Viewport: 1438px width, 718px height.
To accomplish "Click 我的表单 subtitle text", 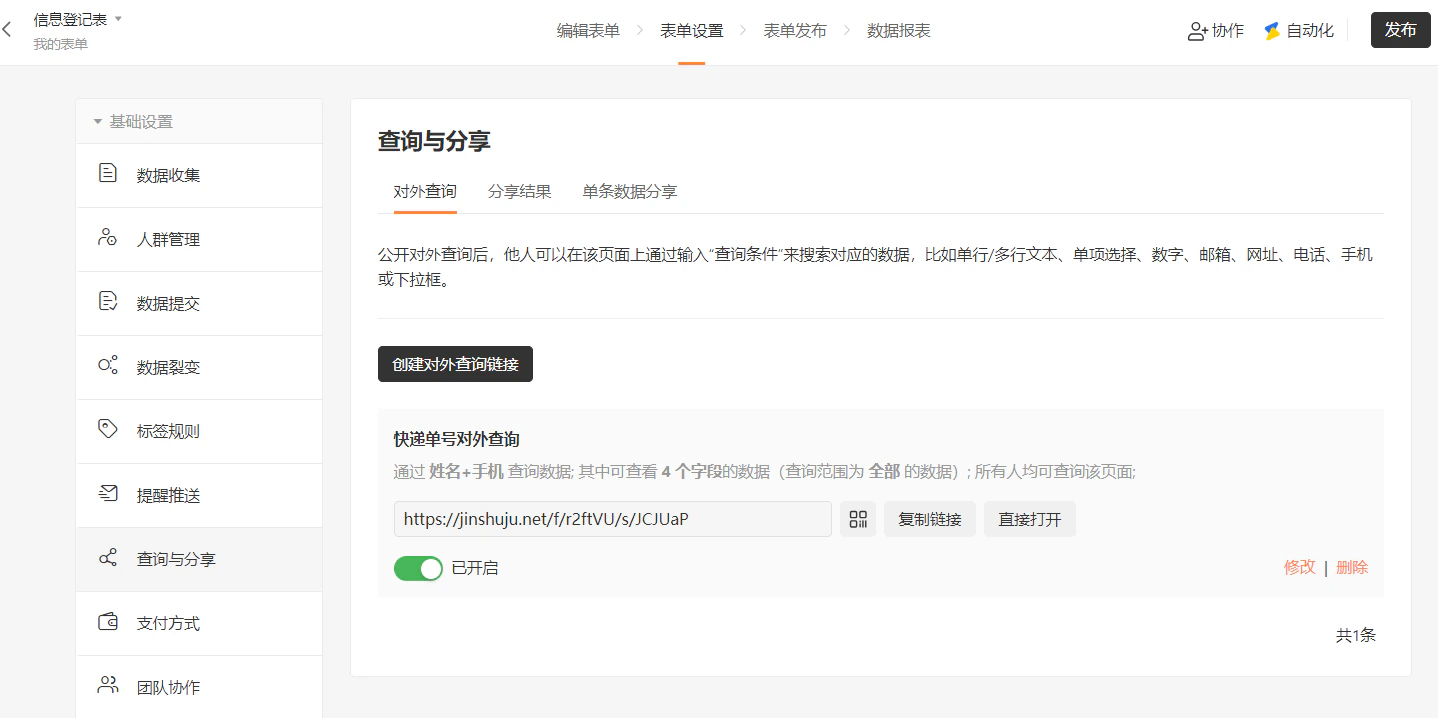I will 60,44.
